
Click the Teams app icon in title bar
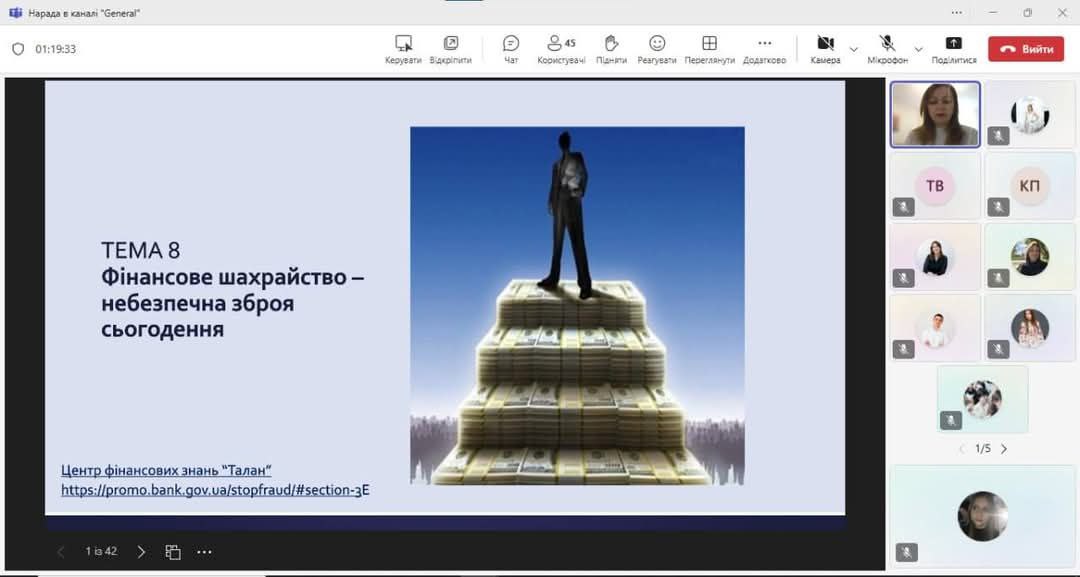(x=15, y=12)
